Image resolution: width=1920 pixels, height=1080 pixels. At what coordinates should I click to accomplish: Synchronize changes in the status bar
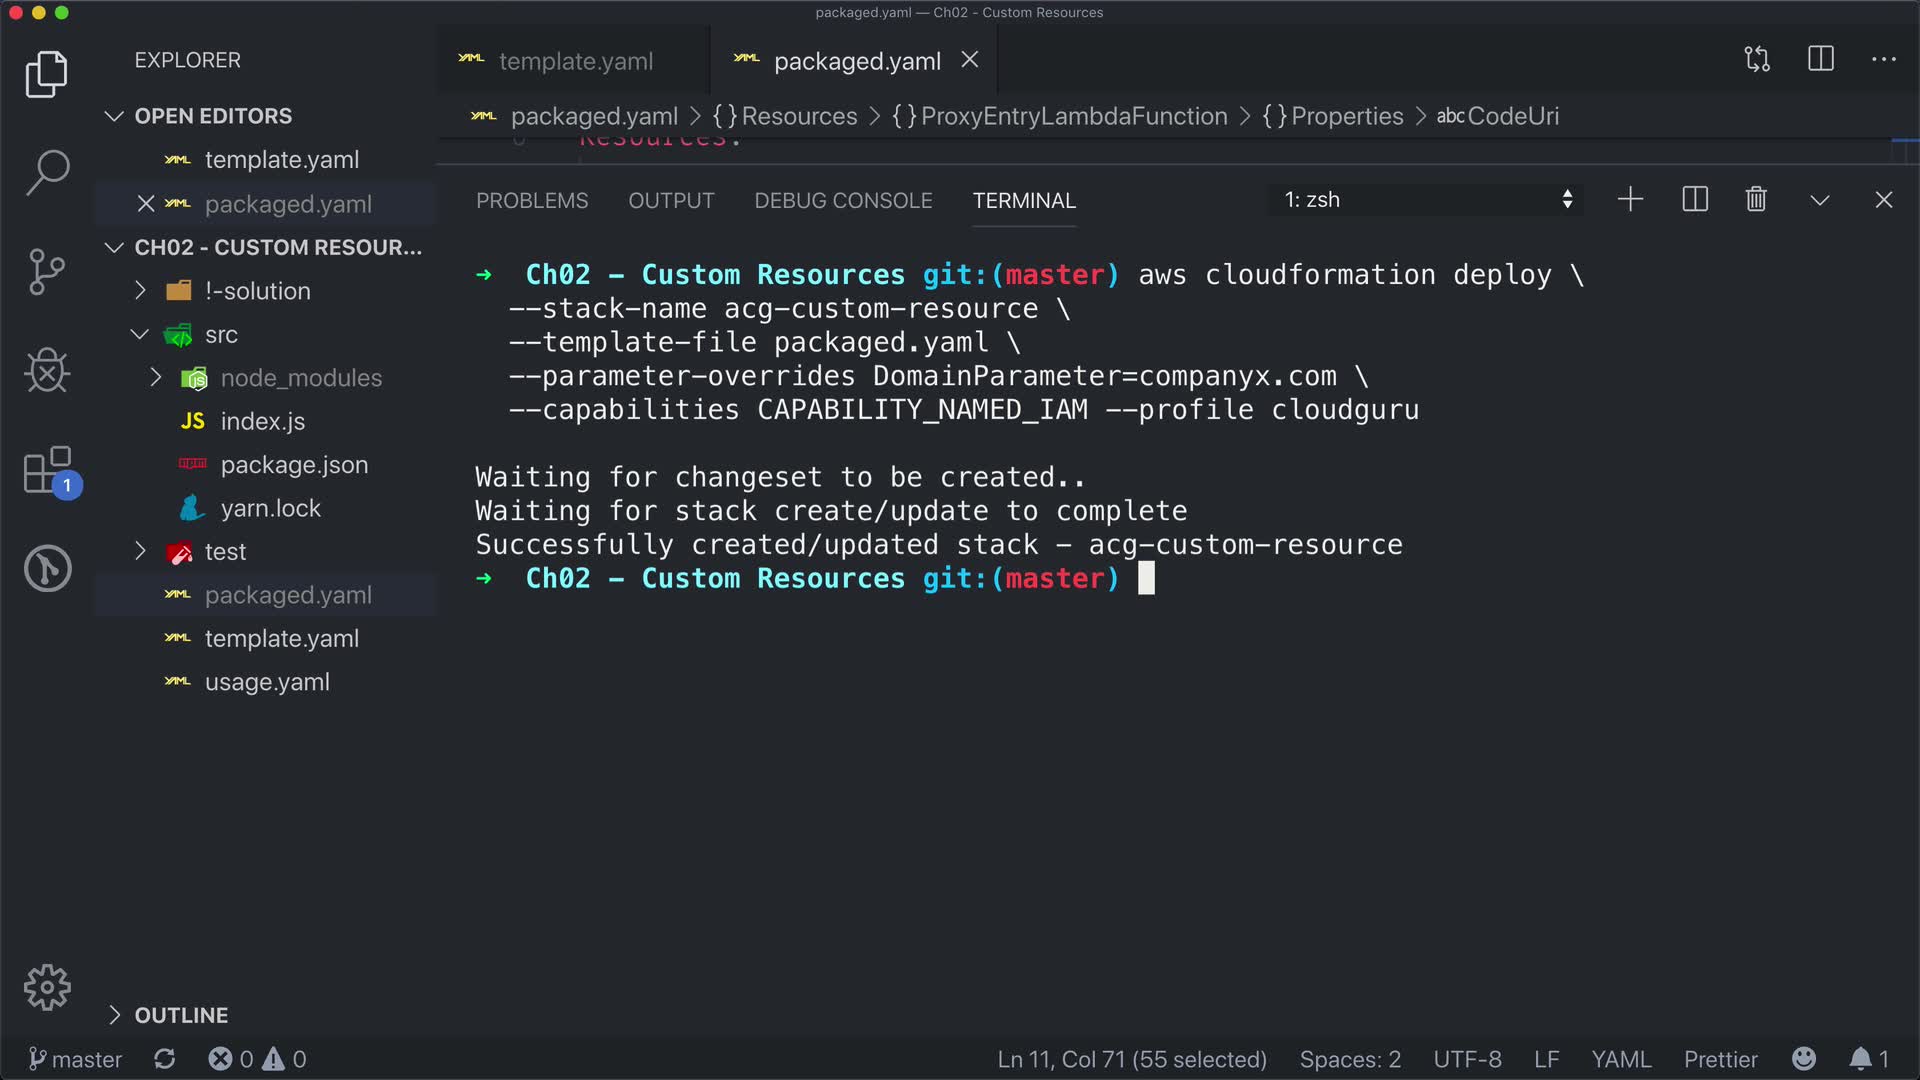[x=165, y=1059]
